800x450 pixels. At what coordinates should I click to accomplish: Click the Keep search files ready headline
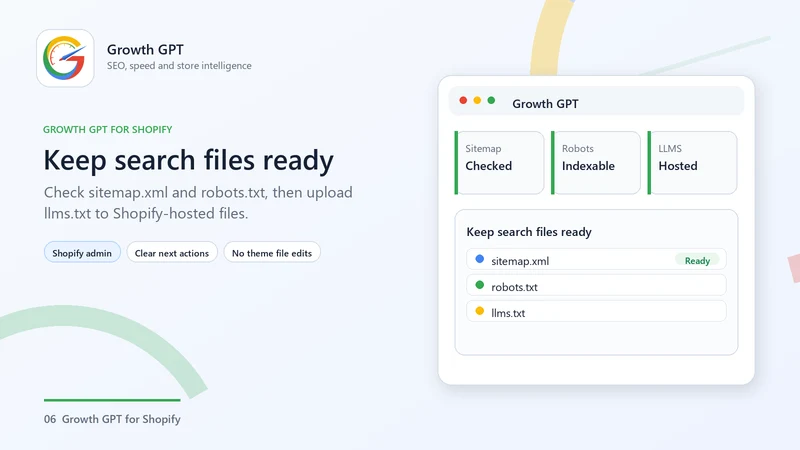tap(188, 160)
